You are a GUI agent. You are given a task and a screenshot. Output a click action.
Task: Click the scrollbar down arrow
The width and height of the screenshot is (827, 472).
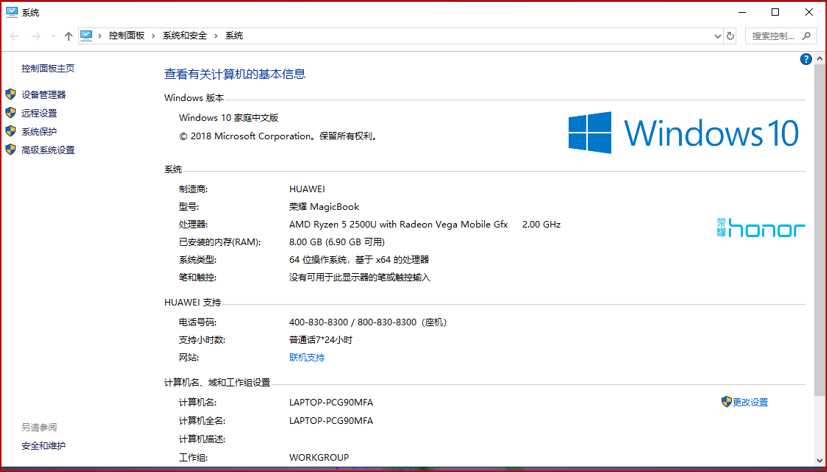click(x=819, y=460)
